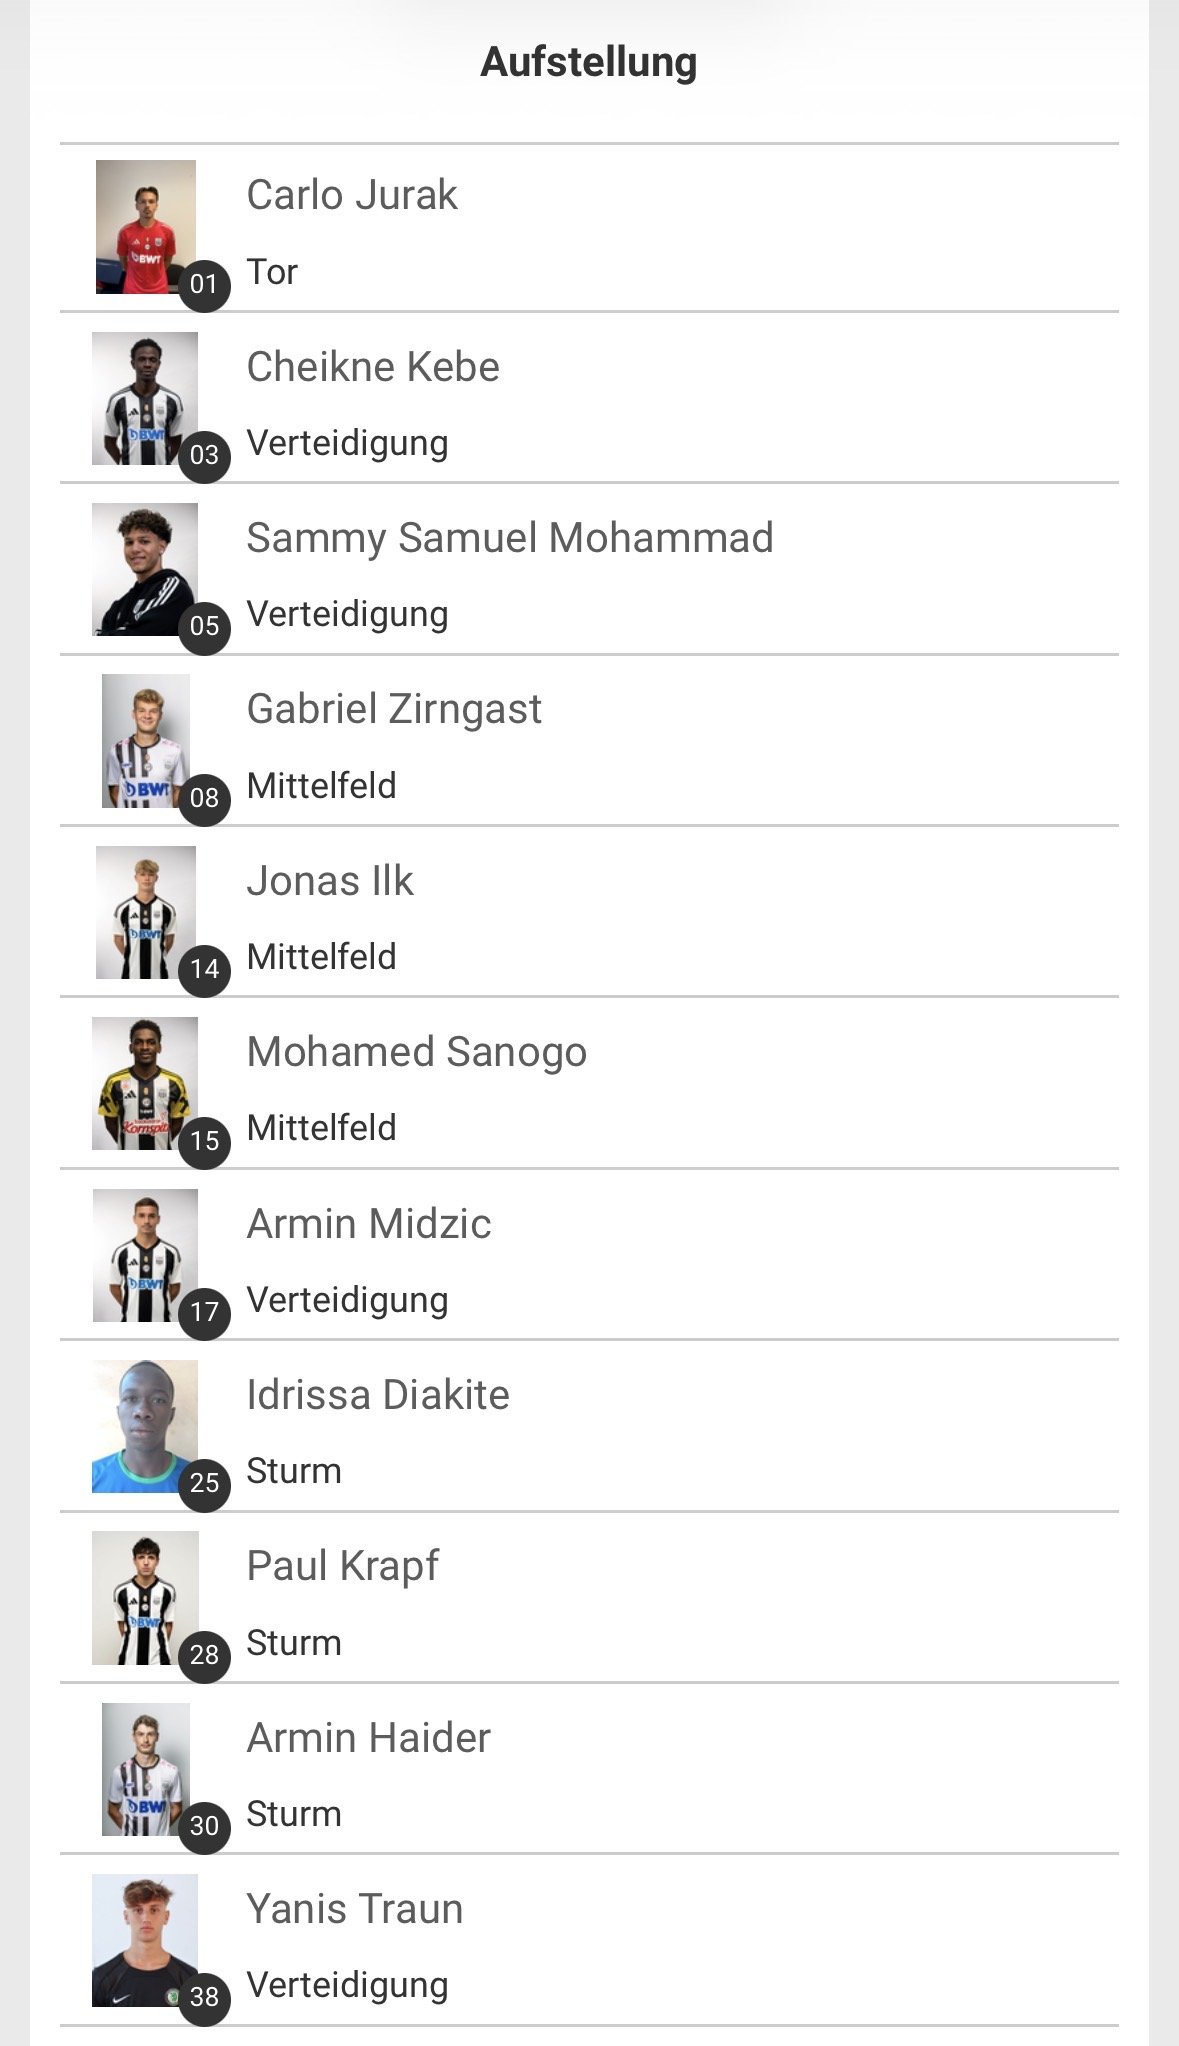The height and width of the screenshot is (2046, 1179).
Task: Tap the number 17 badge
Action: (204, 1312)
